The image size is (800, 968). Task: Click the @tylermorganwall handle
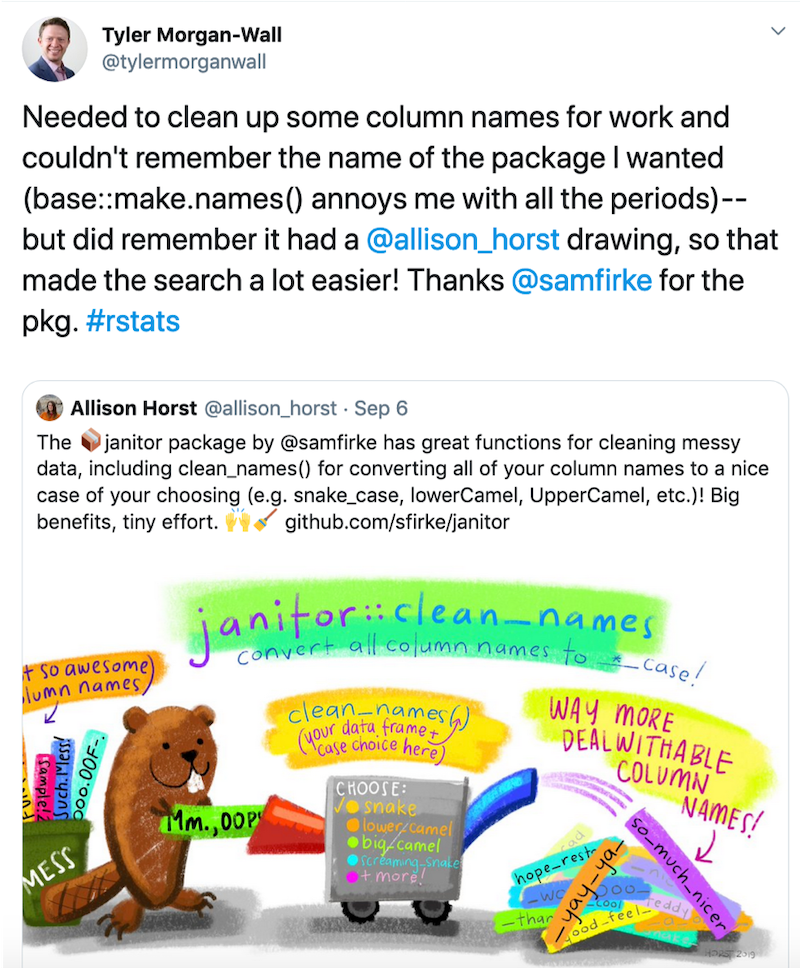tap(184, 62)
